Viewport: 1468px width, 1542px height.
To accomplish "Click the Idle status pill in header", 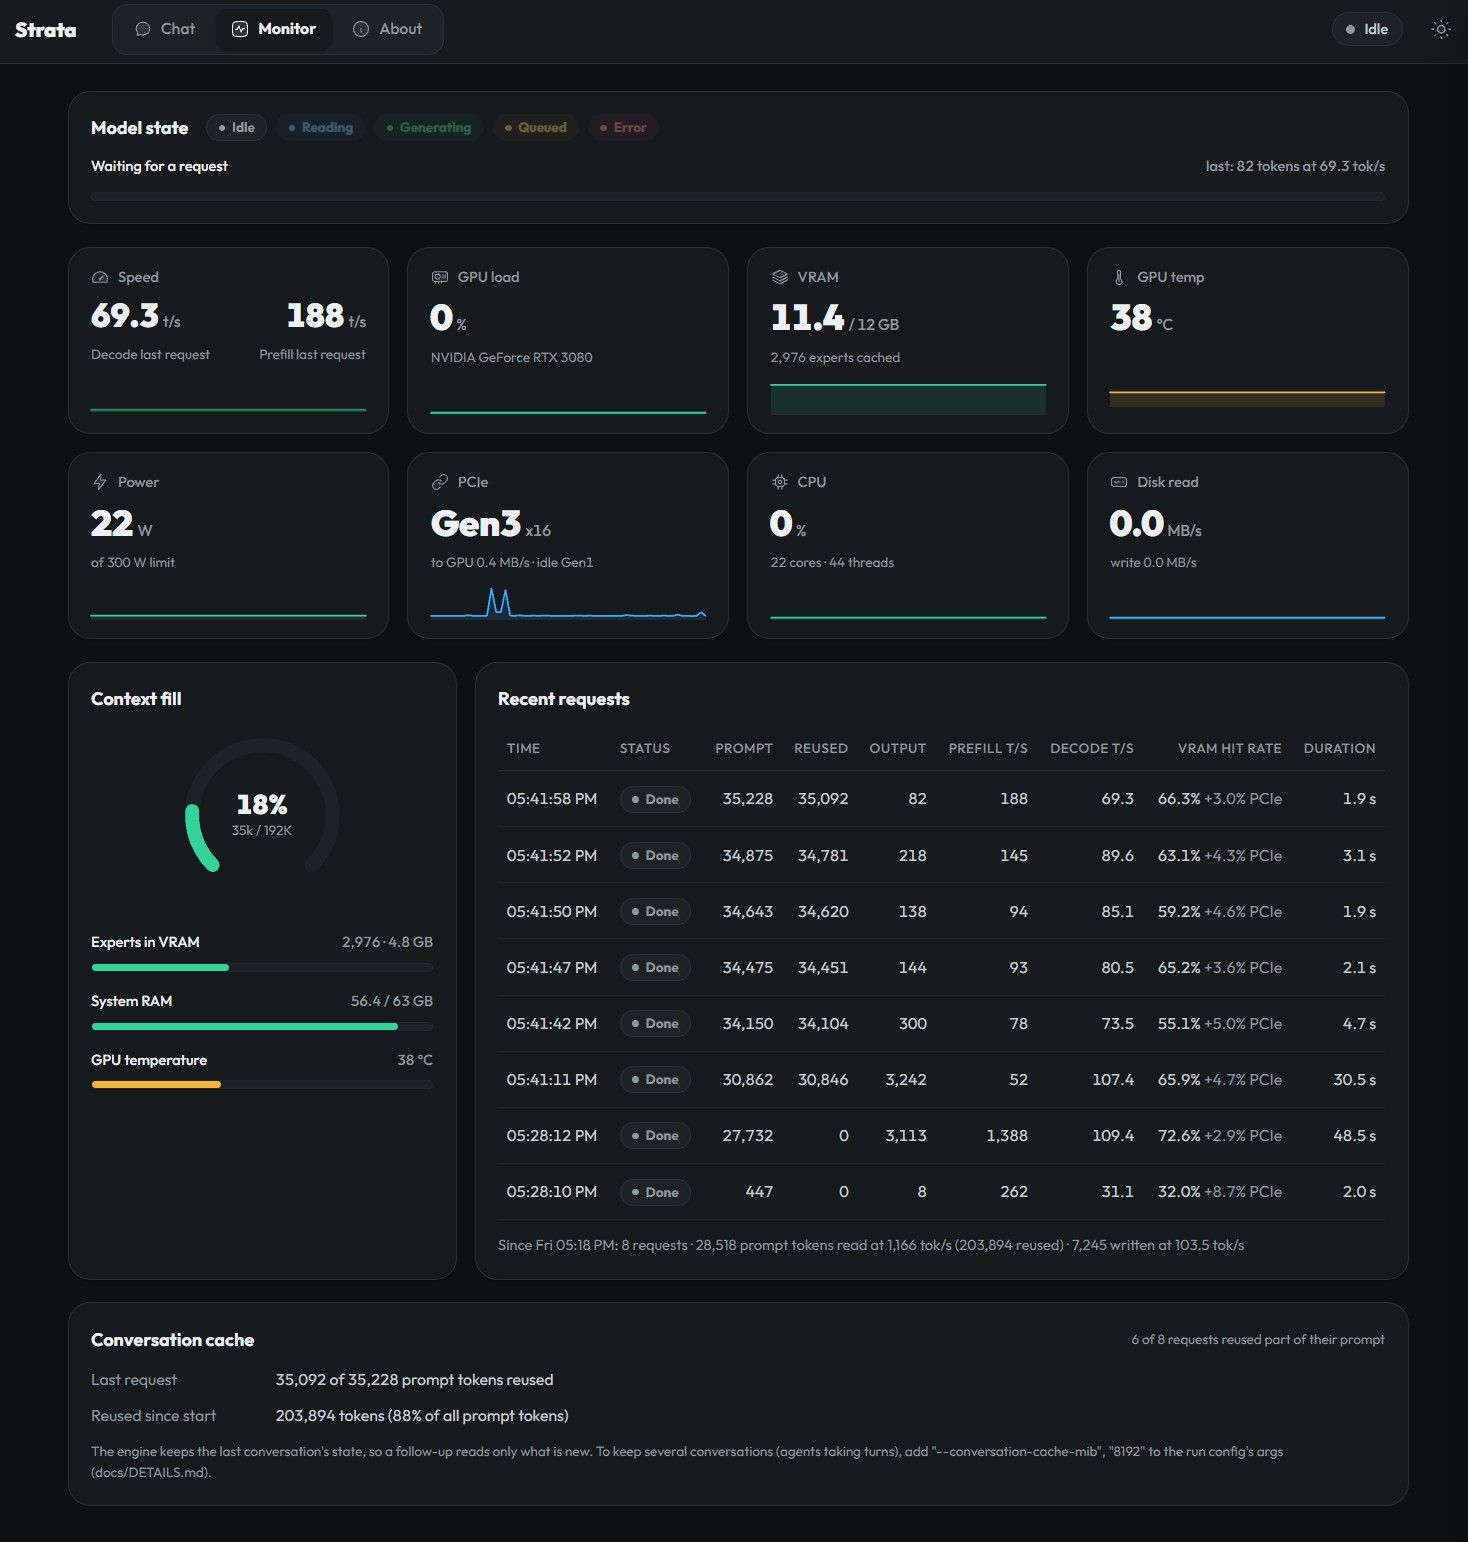I will (1367, 29).
